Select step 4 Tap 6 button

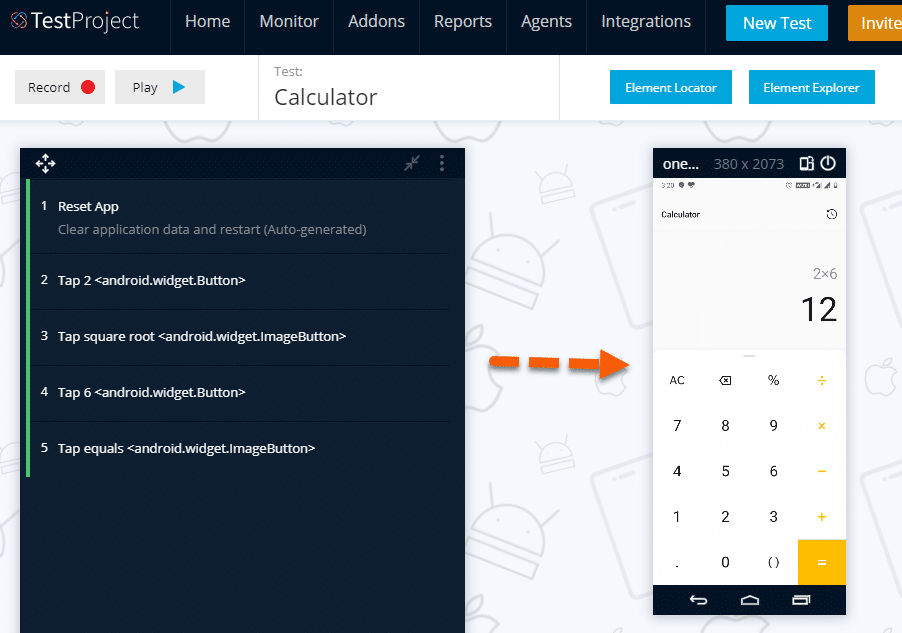[x=240, y=392]
